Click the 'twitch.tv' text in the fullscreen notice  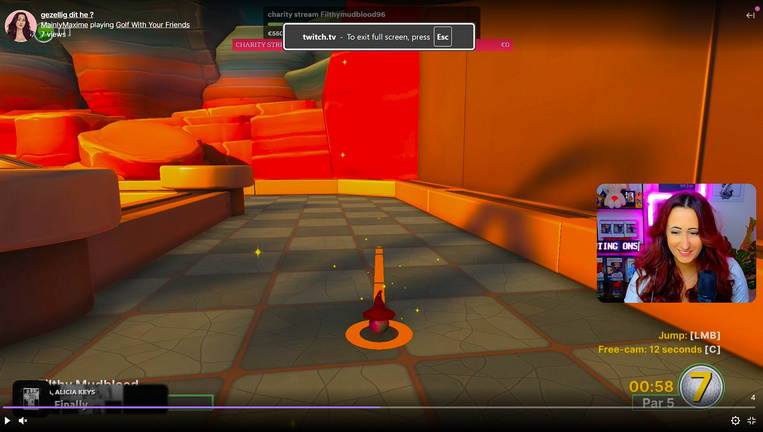319,37
